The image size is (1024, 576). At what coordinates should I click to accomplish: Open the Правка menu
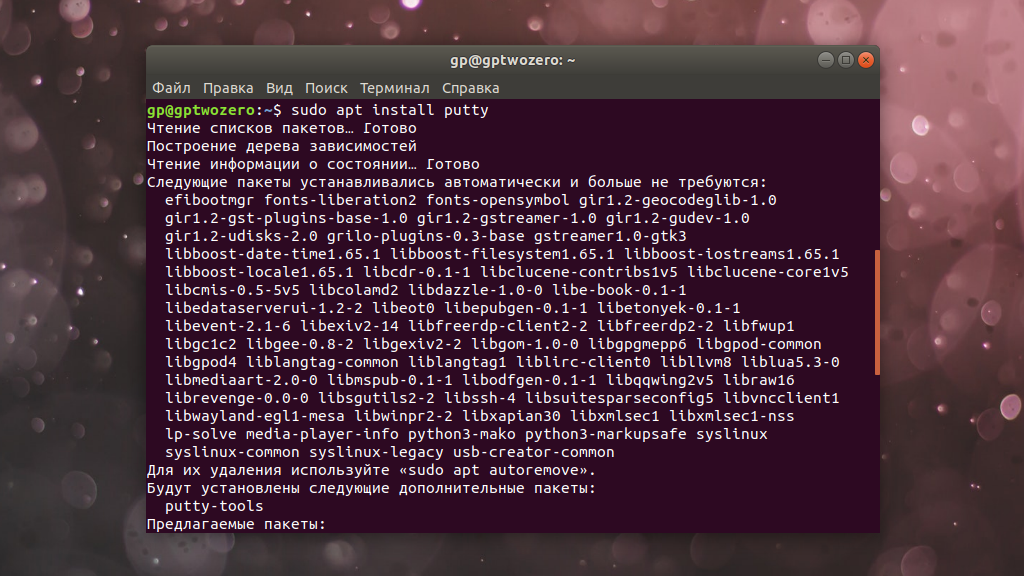(x=228, y=88)
